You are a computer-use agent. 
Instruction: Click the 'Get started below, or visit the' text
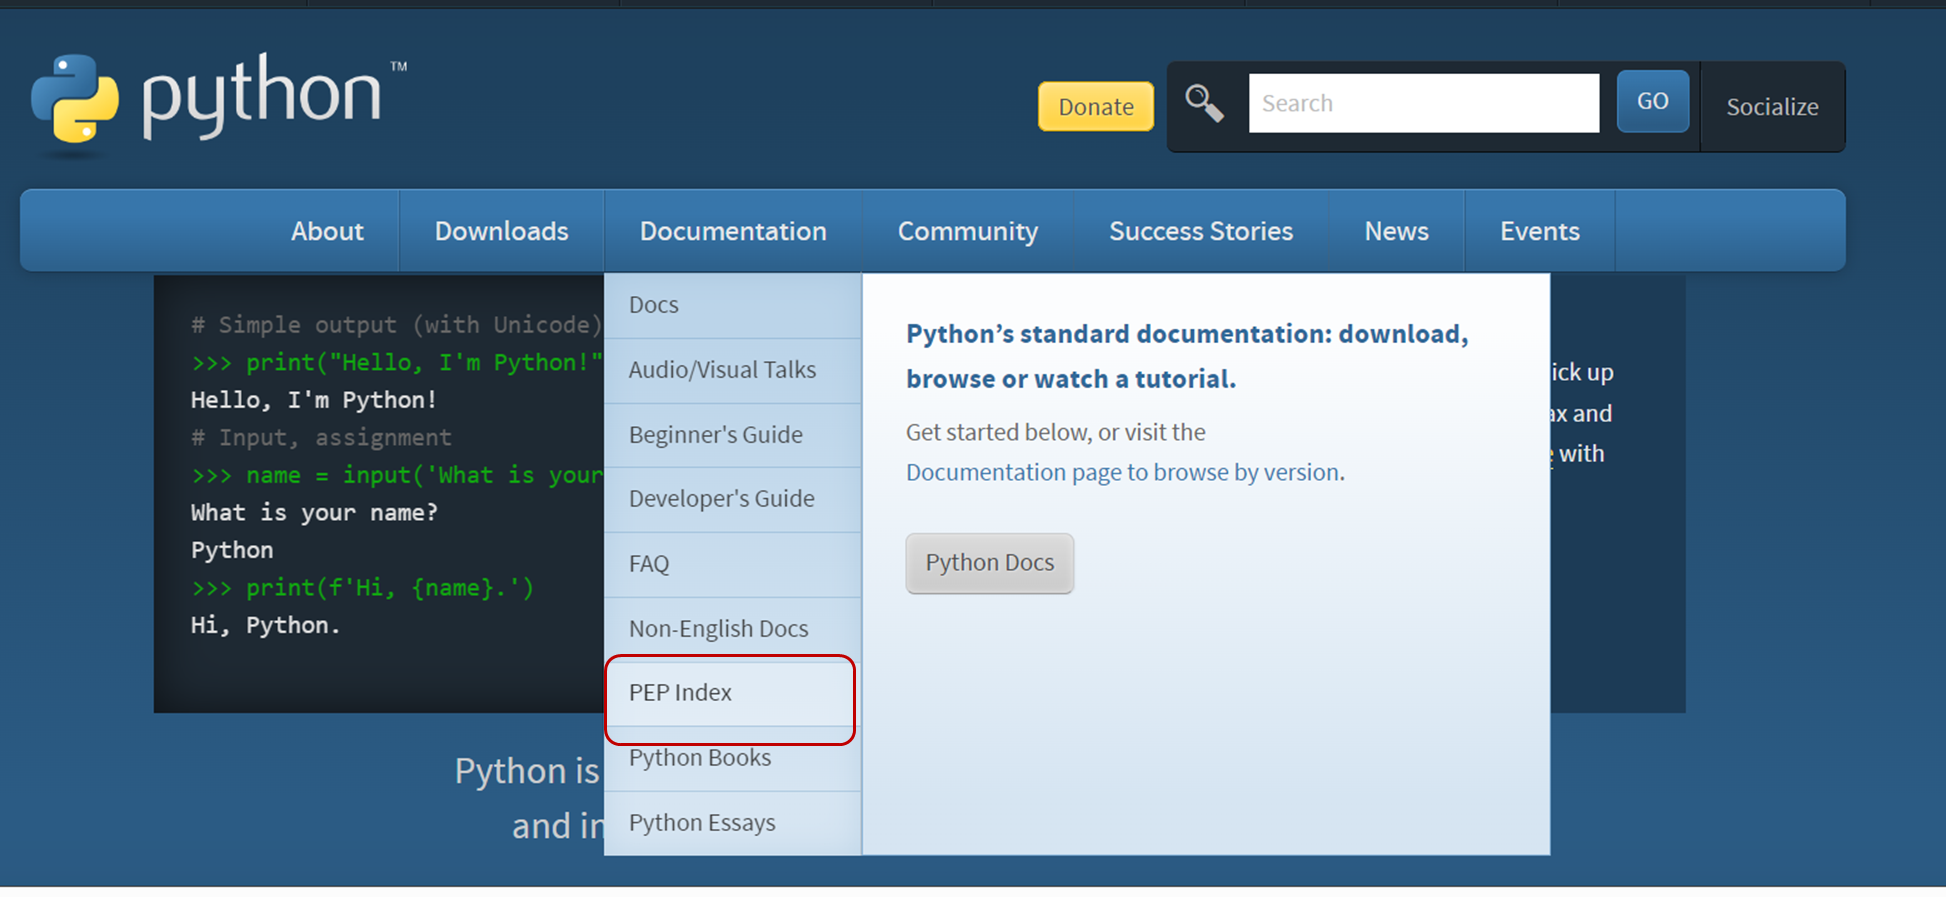(1056, 432)
